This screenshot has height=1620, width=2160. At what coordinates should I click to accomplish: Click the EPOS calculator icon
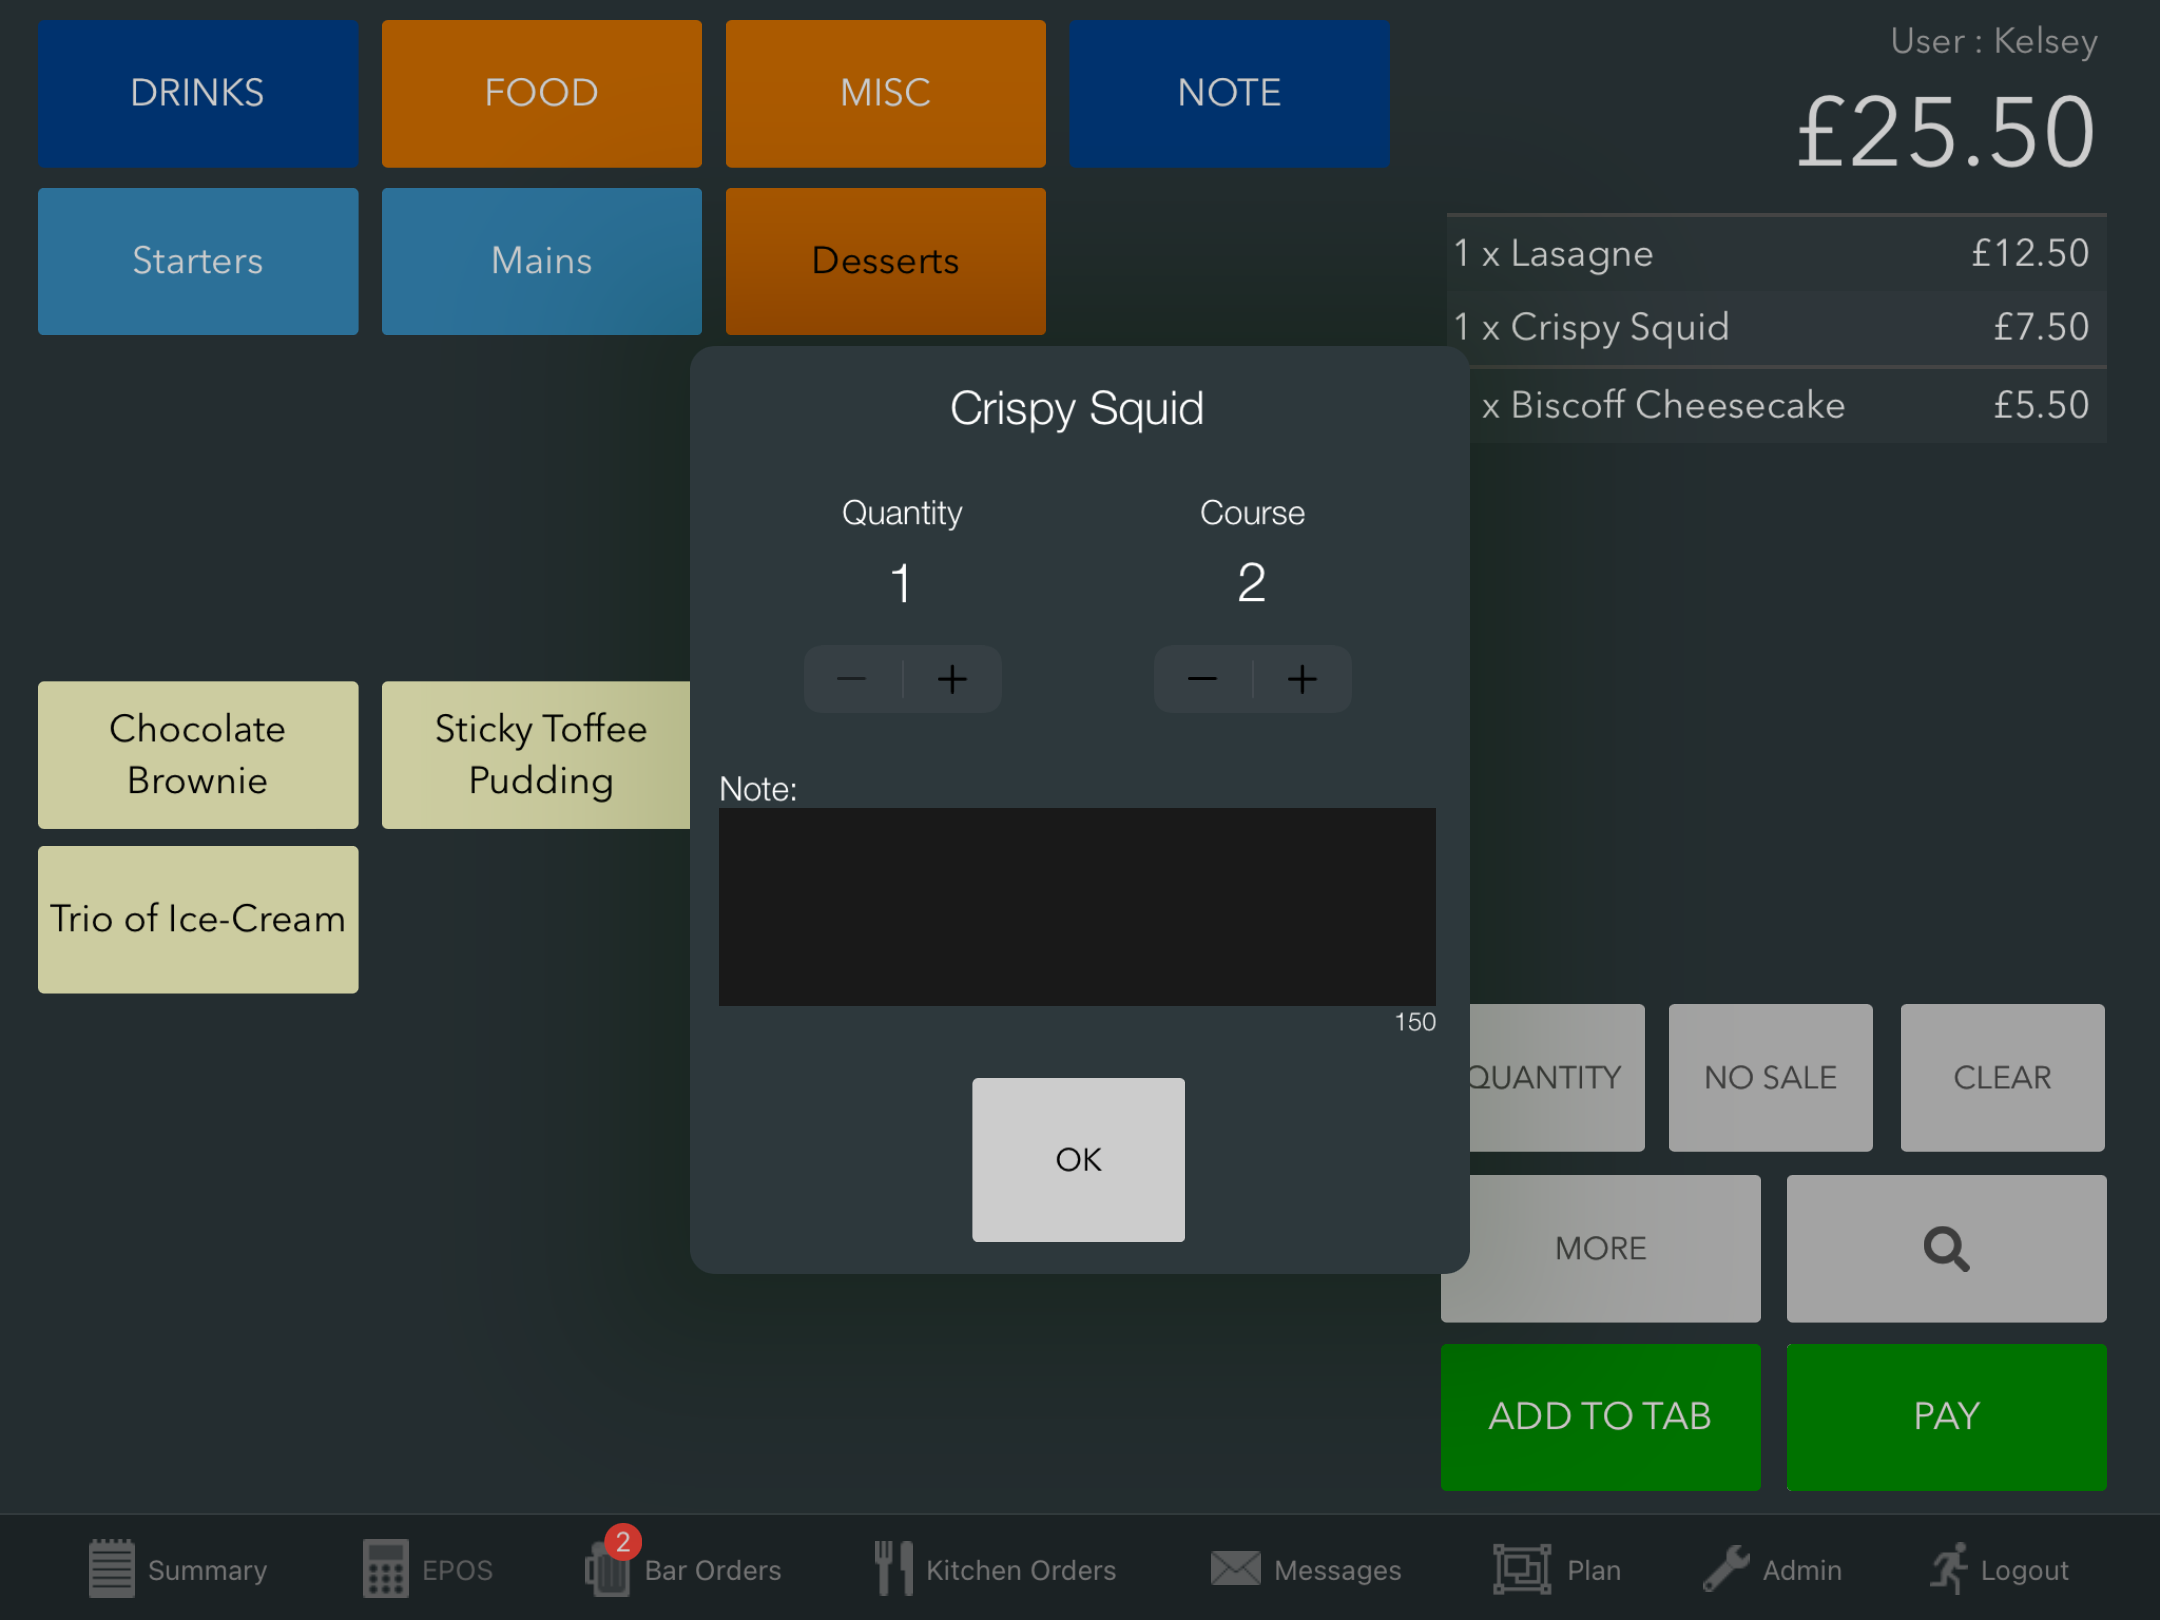click(385, 1568)
